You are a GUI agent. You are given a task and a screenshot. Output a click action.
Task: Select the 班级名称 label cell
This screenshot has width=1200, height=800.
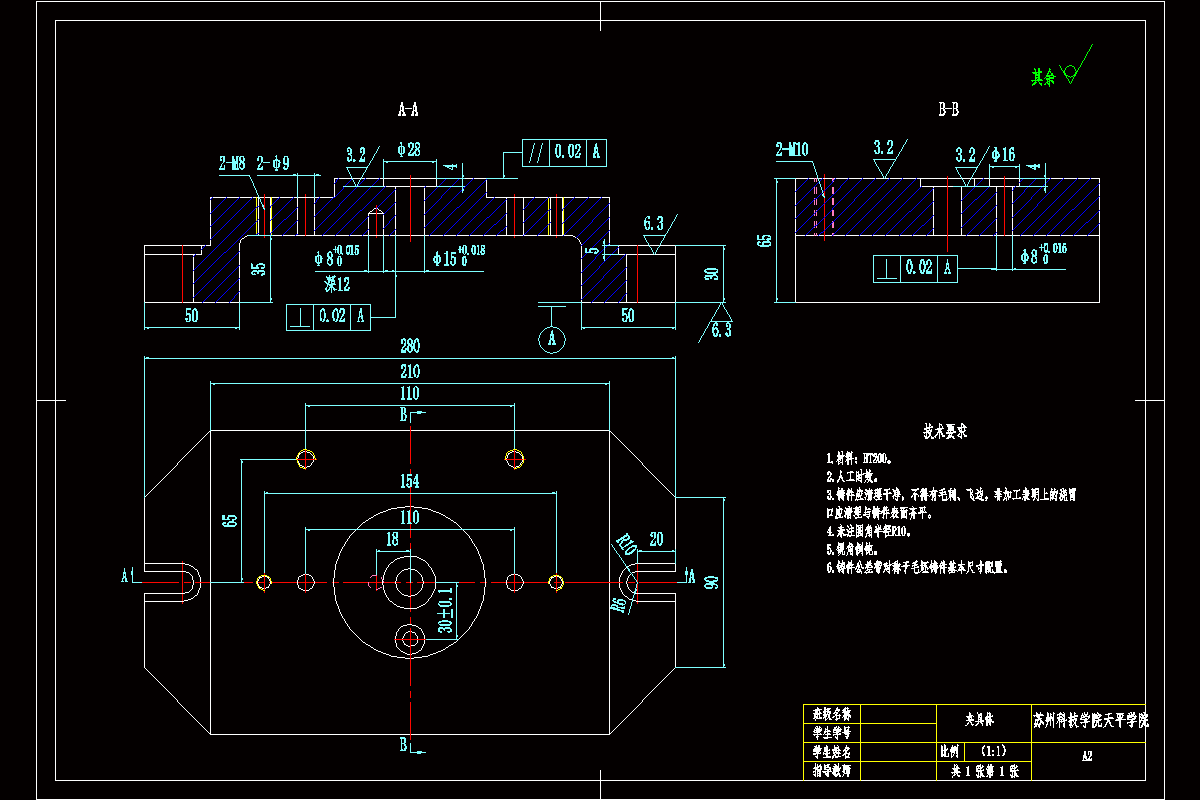pyautogui.click(x=831, y=714)
